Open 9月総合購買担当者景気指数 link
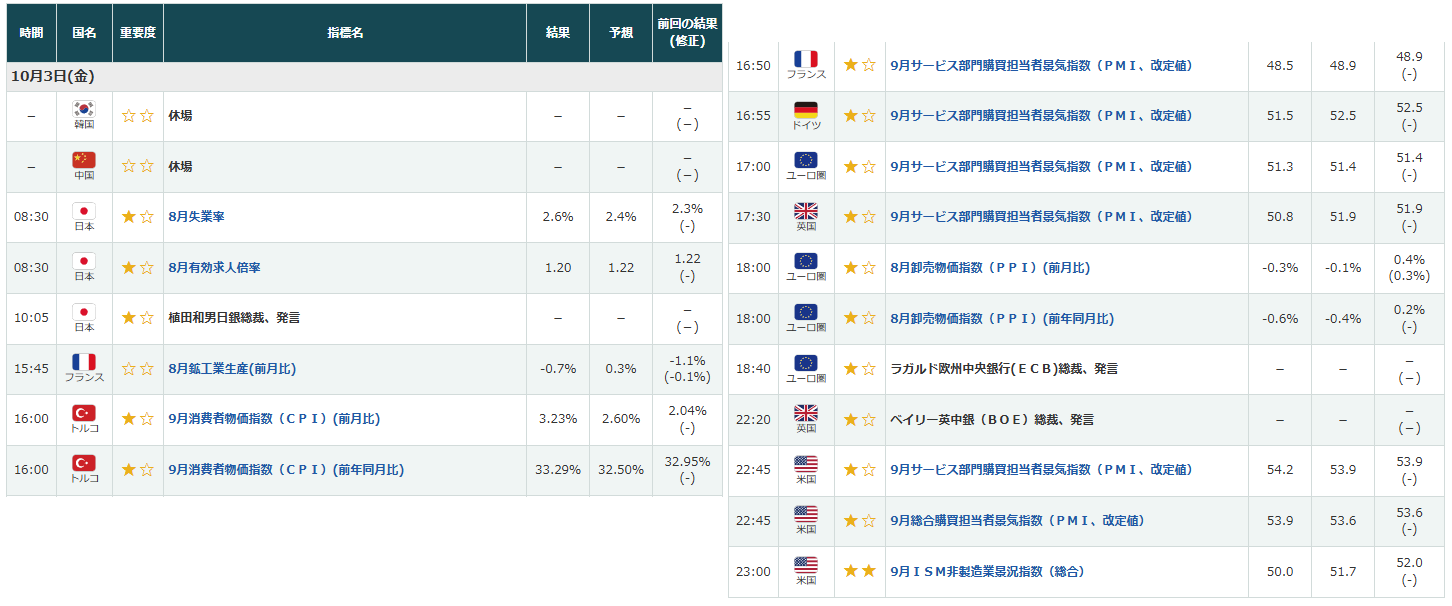1452x606 pixels. point(1017,521)
